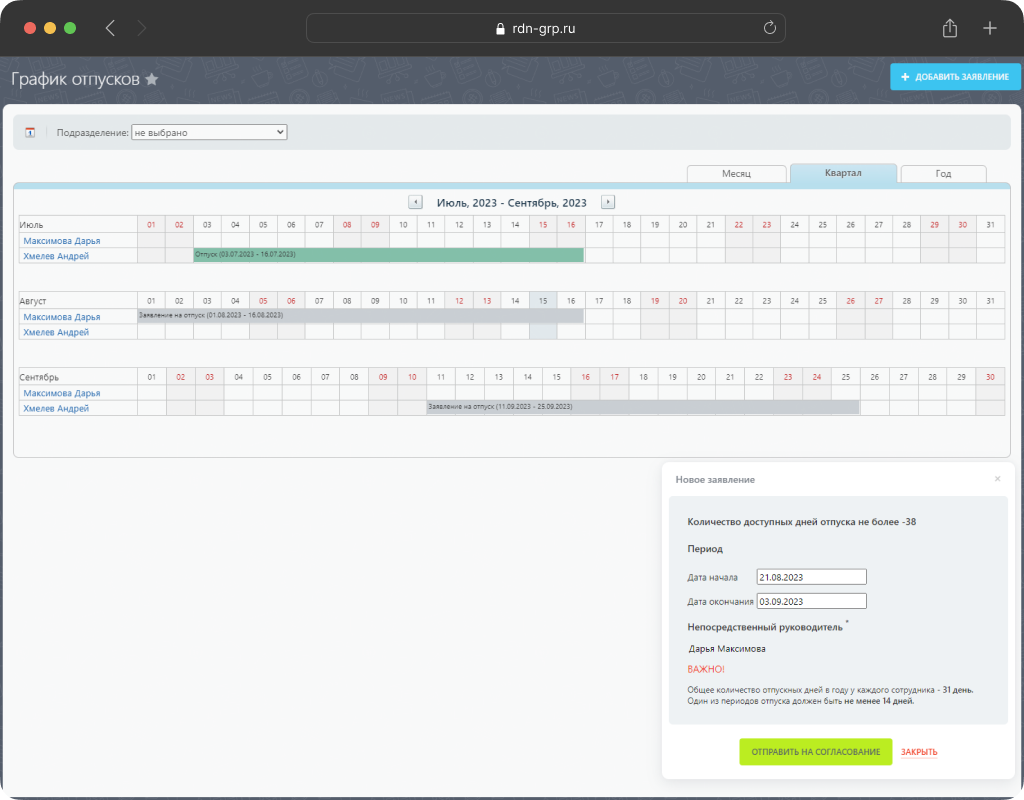Click the Июль month label
1024x800 pixels.
pyautogui.click(x=31, y=225)
